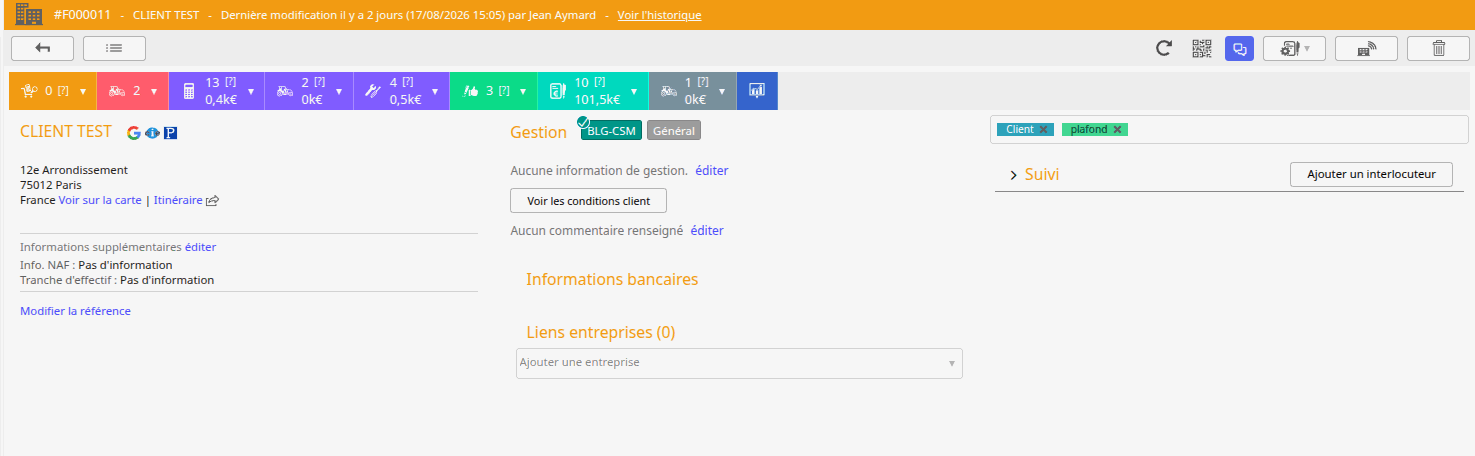Click help mark beside 13 on calculator tab
The height and width of the screenshot is (456, 1475).
[x=231, y=82]
